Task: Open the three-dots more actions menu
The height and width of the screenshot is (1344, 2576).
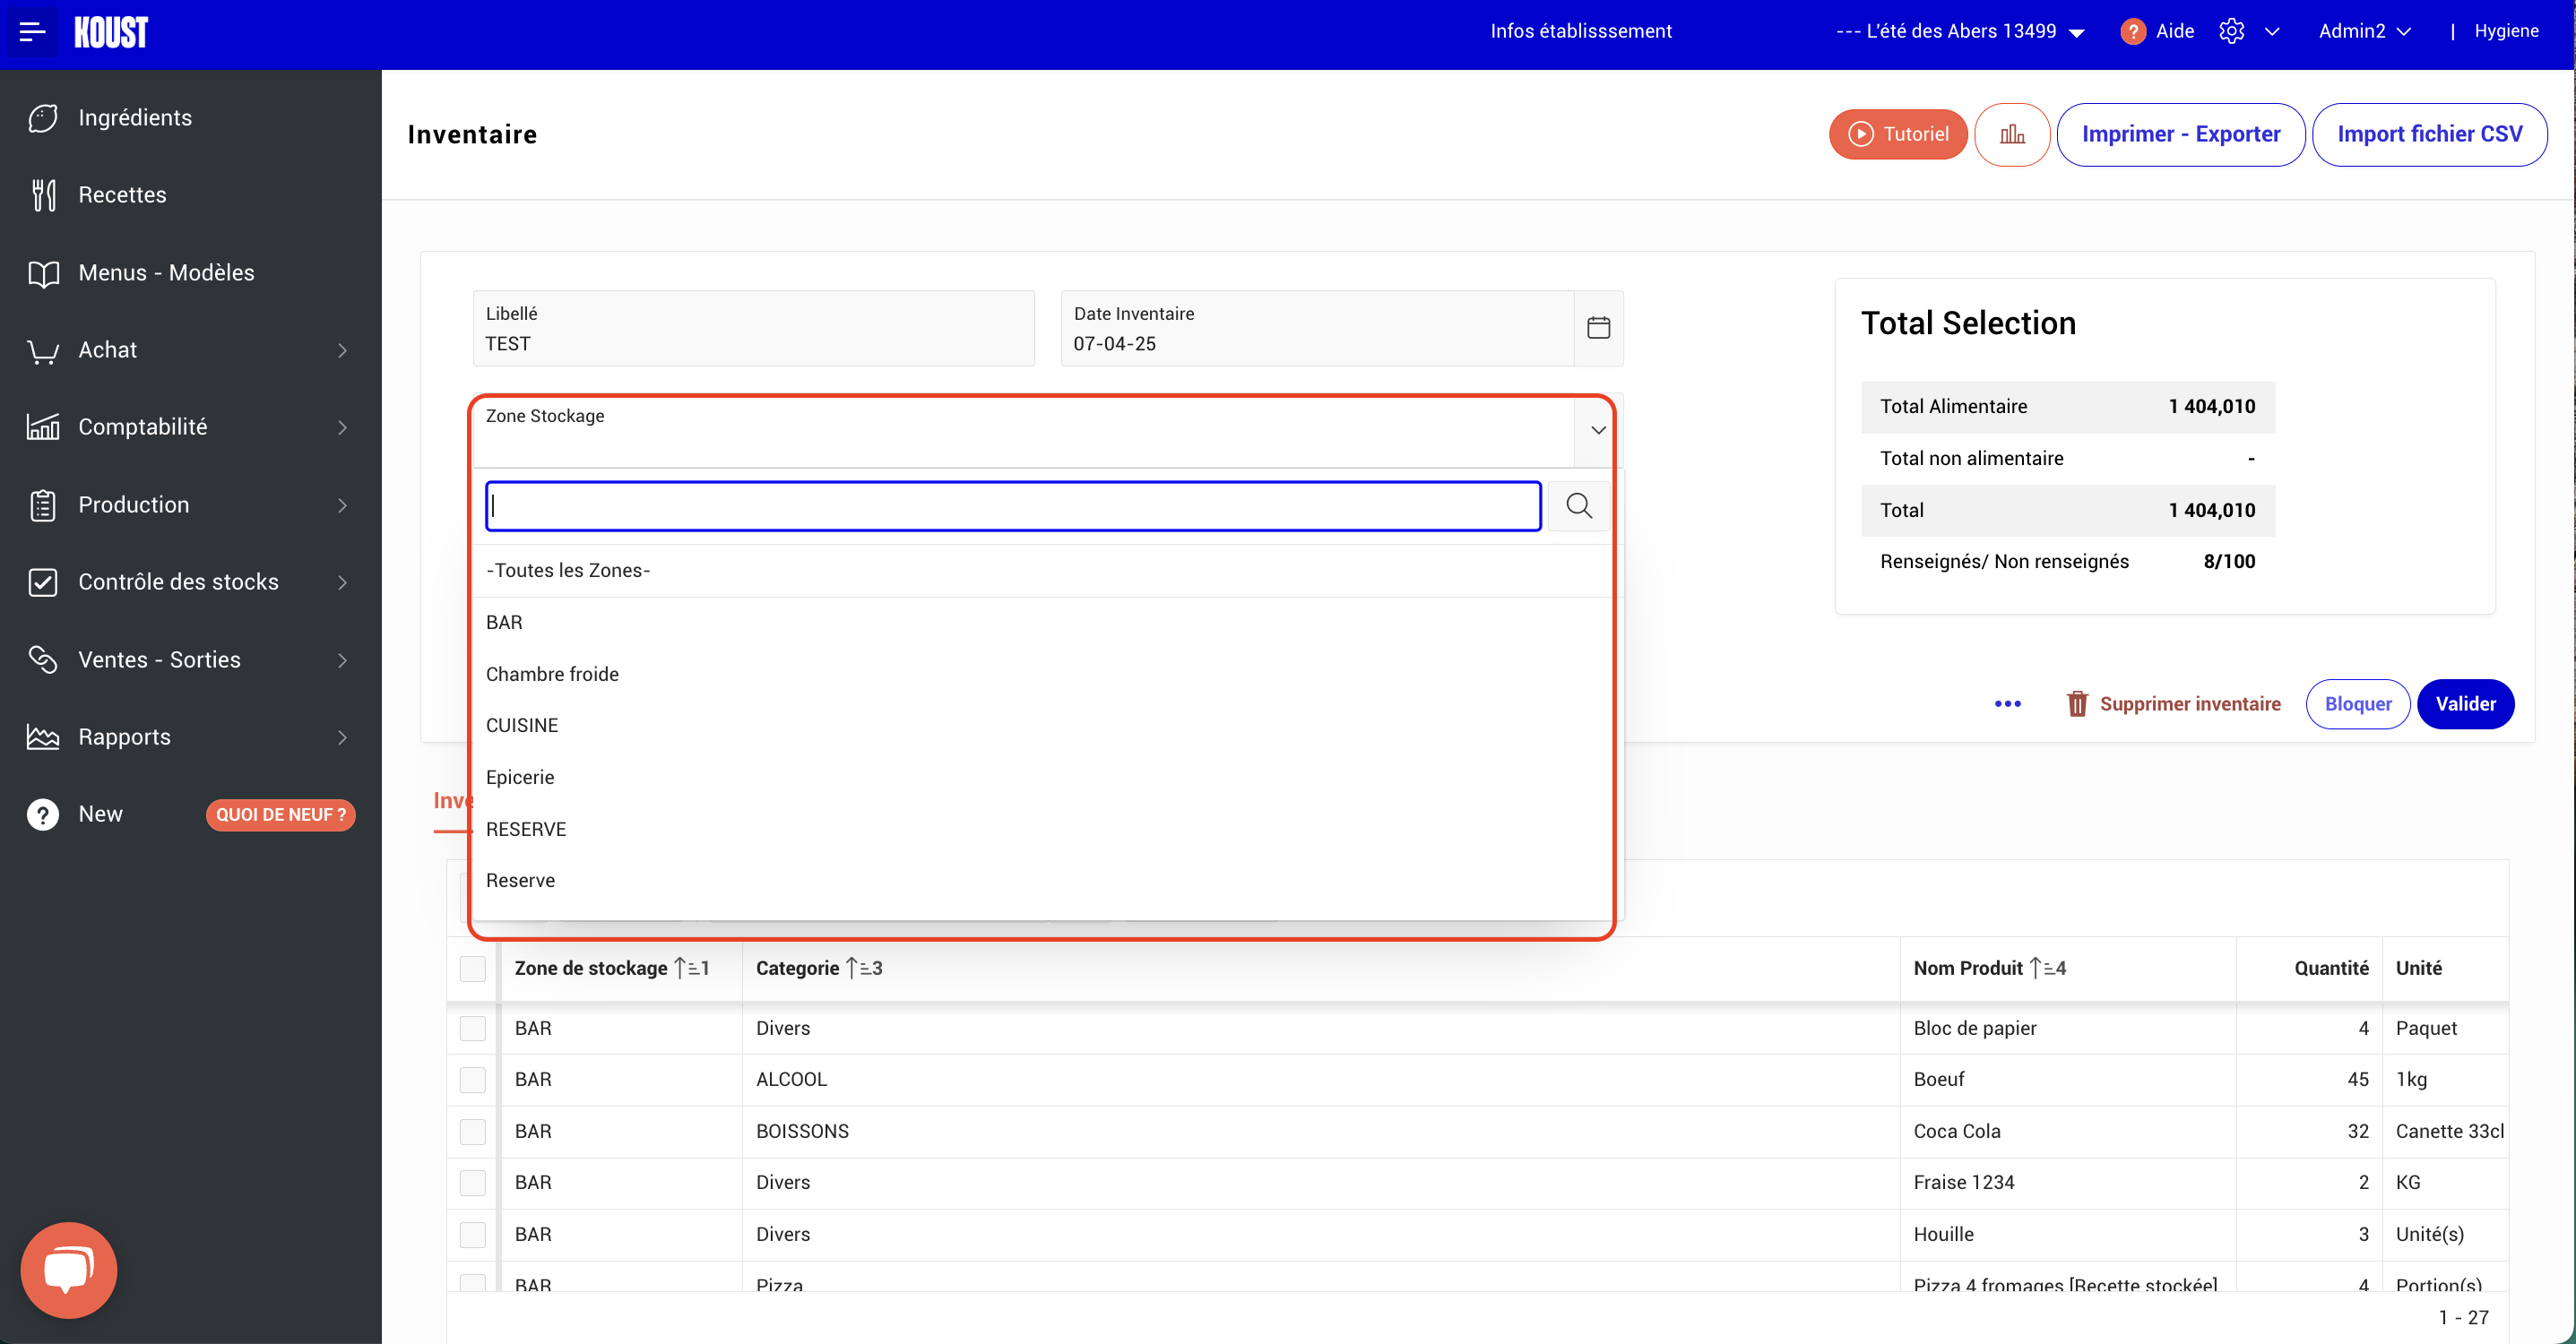Action: click(x=2008, y=704)
